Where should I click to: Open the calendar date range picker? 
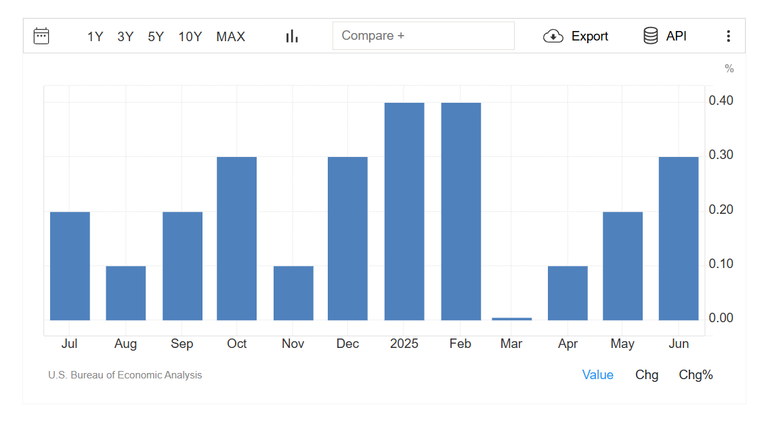point(41,36)
